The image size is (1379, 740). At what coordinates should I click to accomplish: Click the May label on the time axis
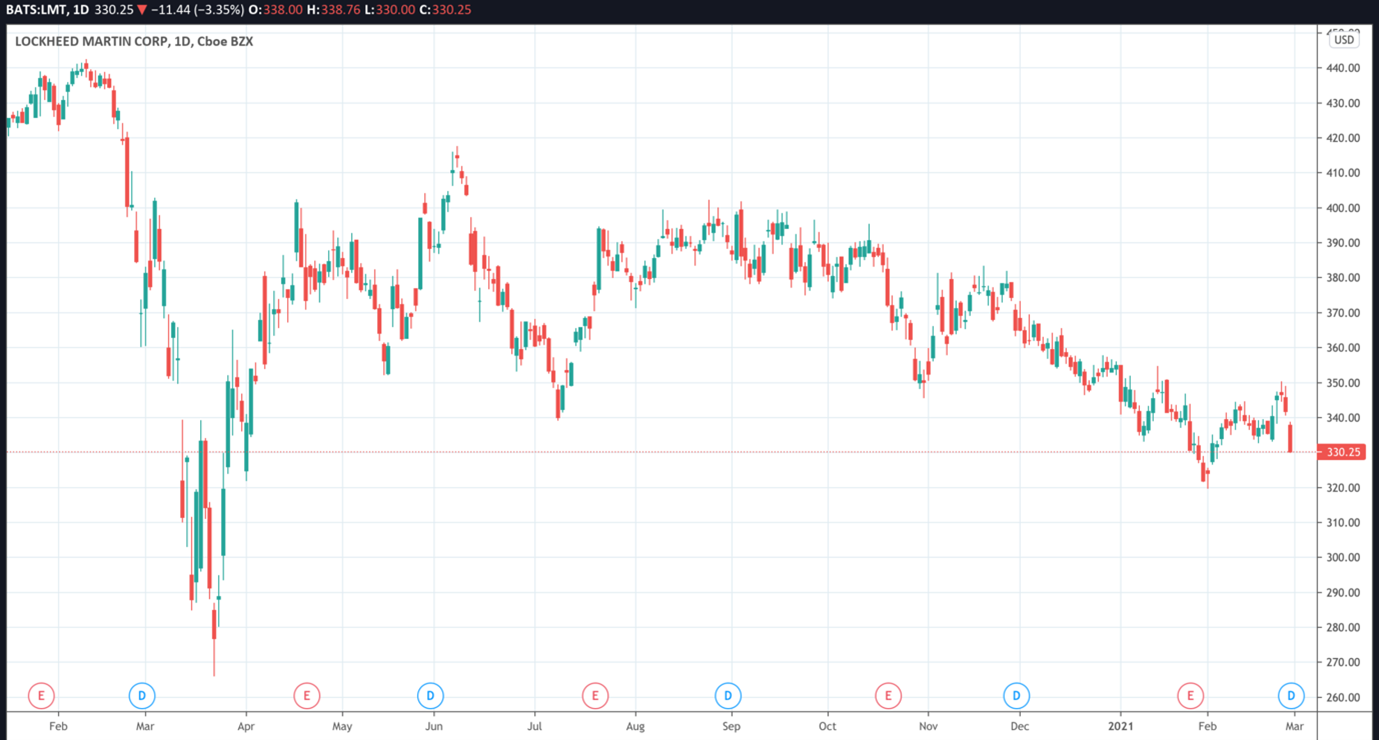(x=342, y=726)
